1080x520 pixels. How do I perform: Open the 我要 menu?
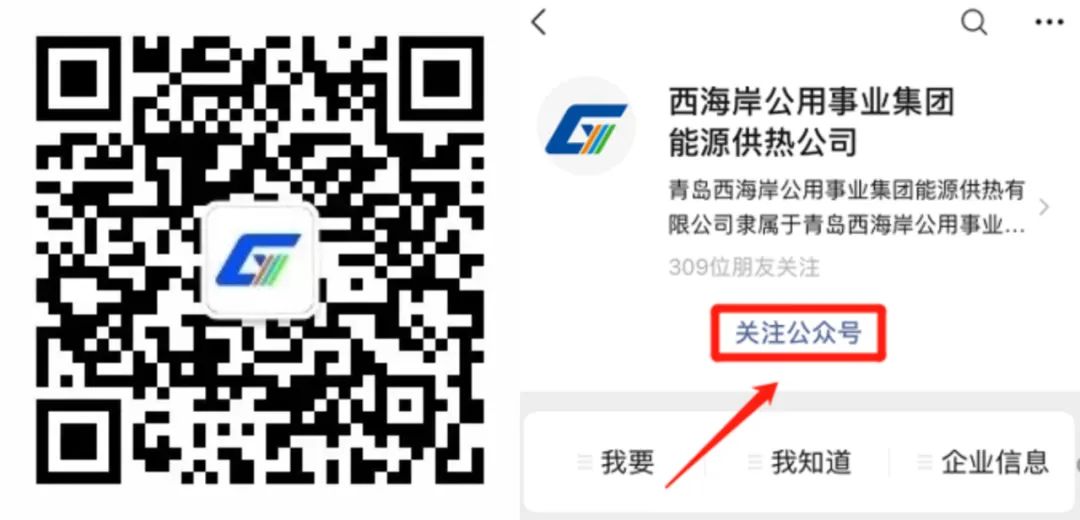pos(615,461)
